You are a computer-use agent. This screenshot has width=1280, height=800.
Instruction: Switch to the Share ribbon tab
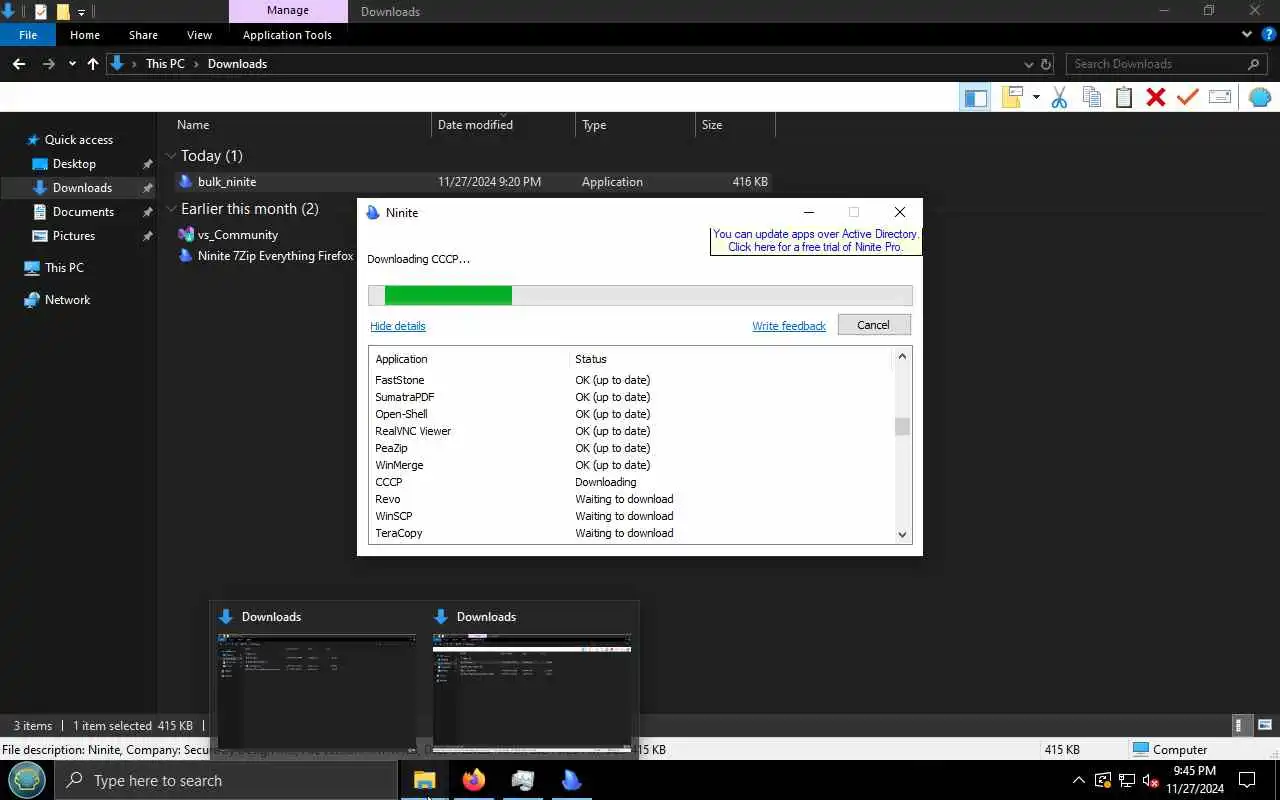(x=143, y=35)
